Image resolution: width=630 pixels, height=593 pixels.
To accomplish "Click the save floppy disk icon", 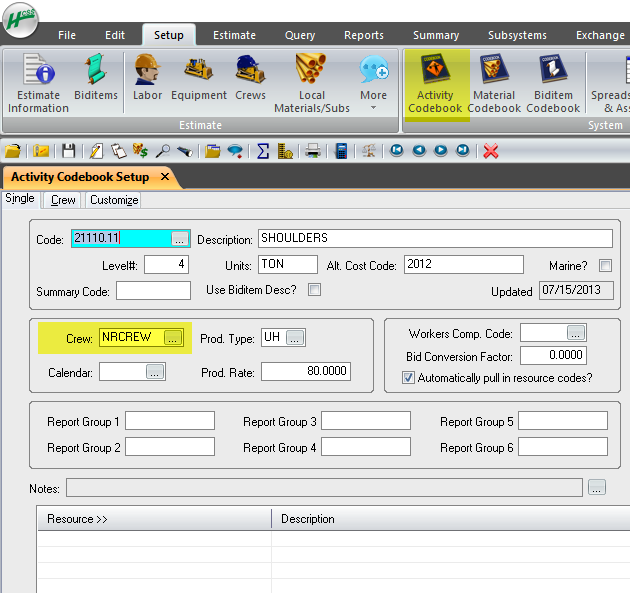I will coord(68,150).
